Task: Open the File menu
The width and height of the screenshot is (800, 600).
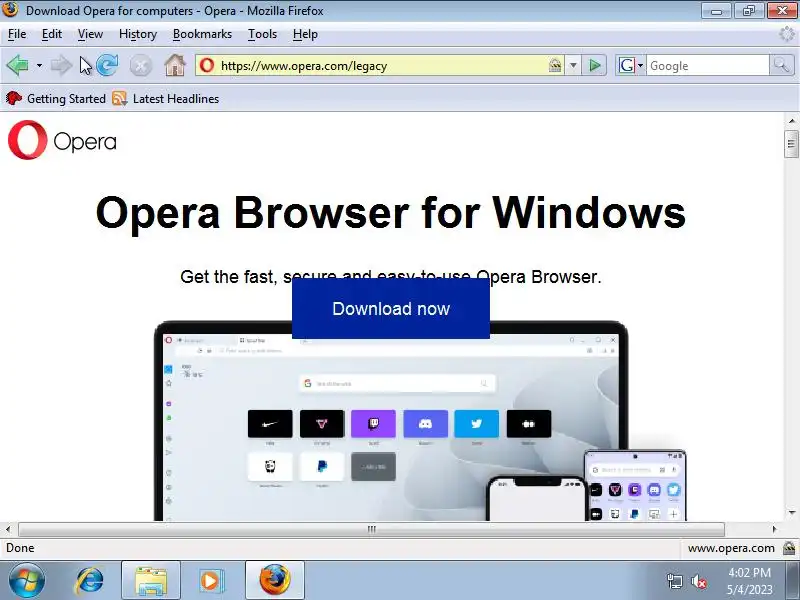Action: (17, 34)
